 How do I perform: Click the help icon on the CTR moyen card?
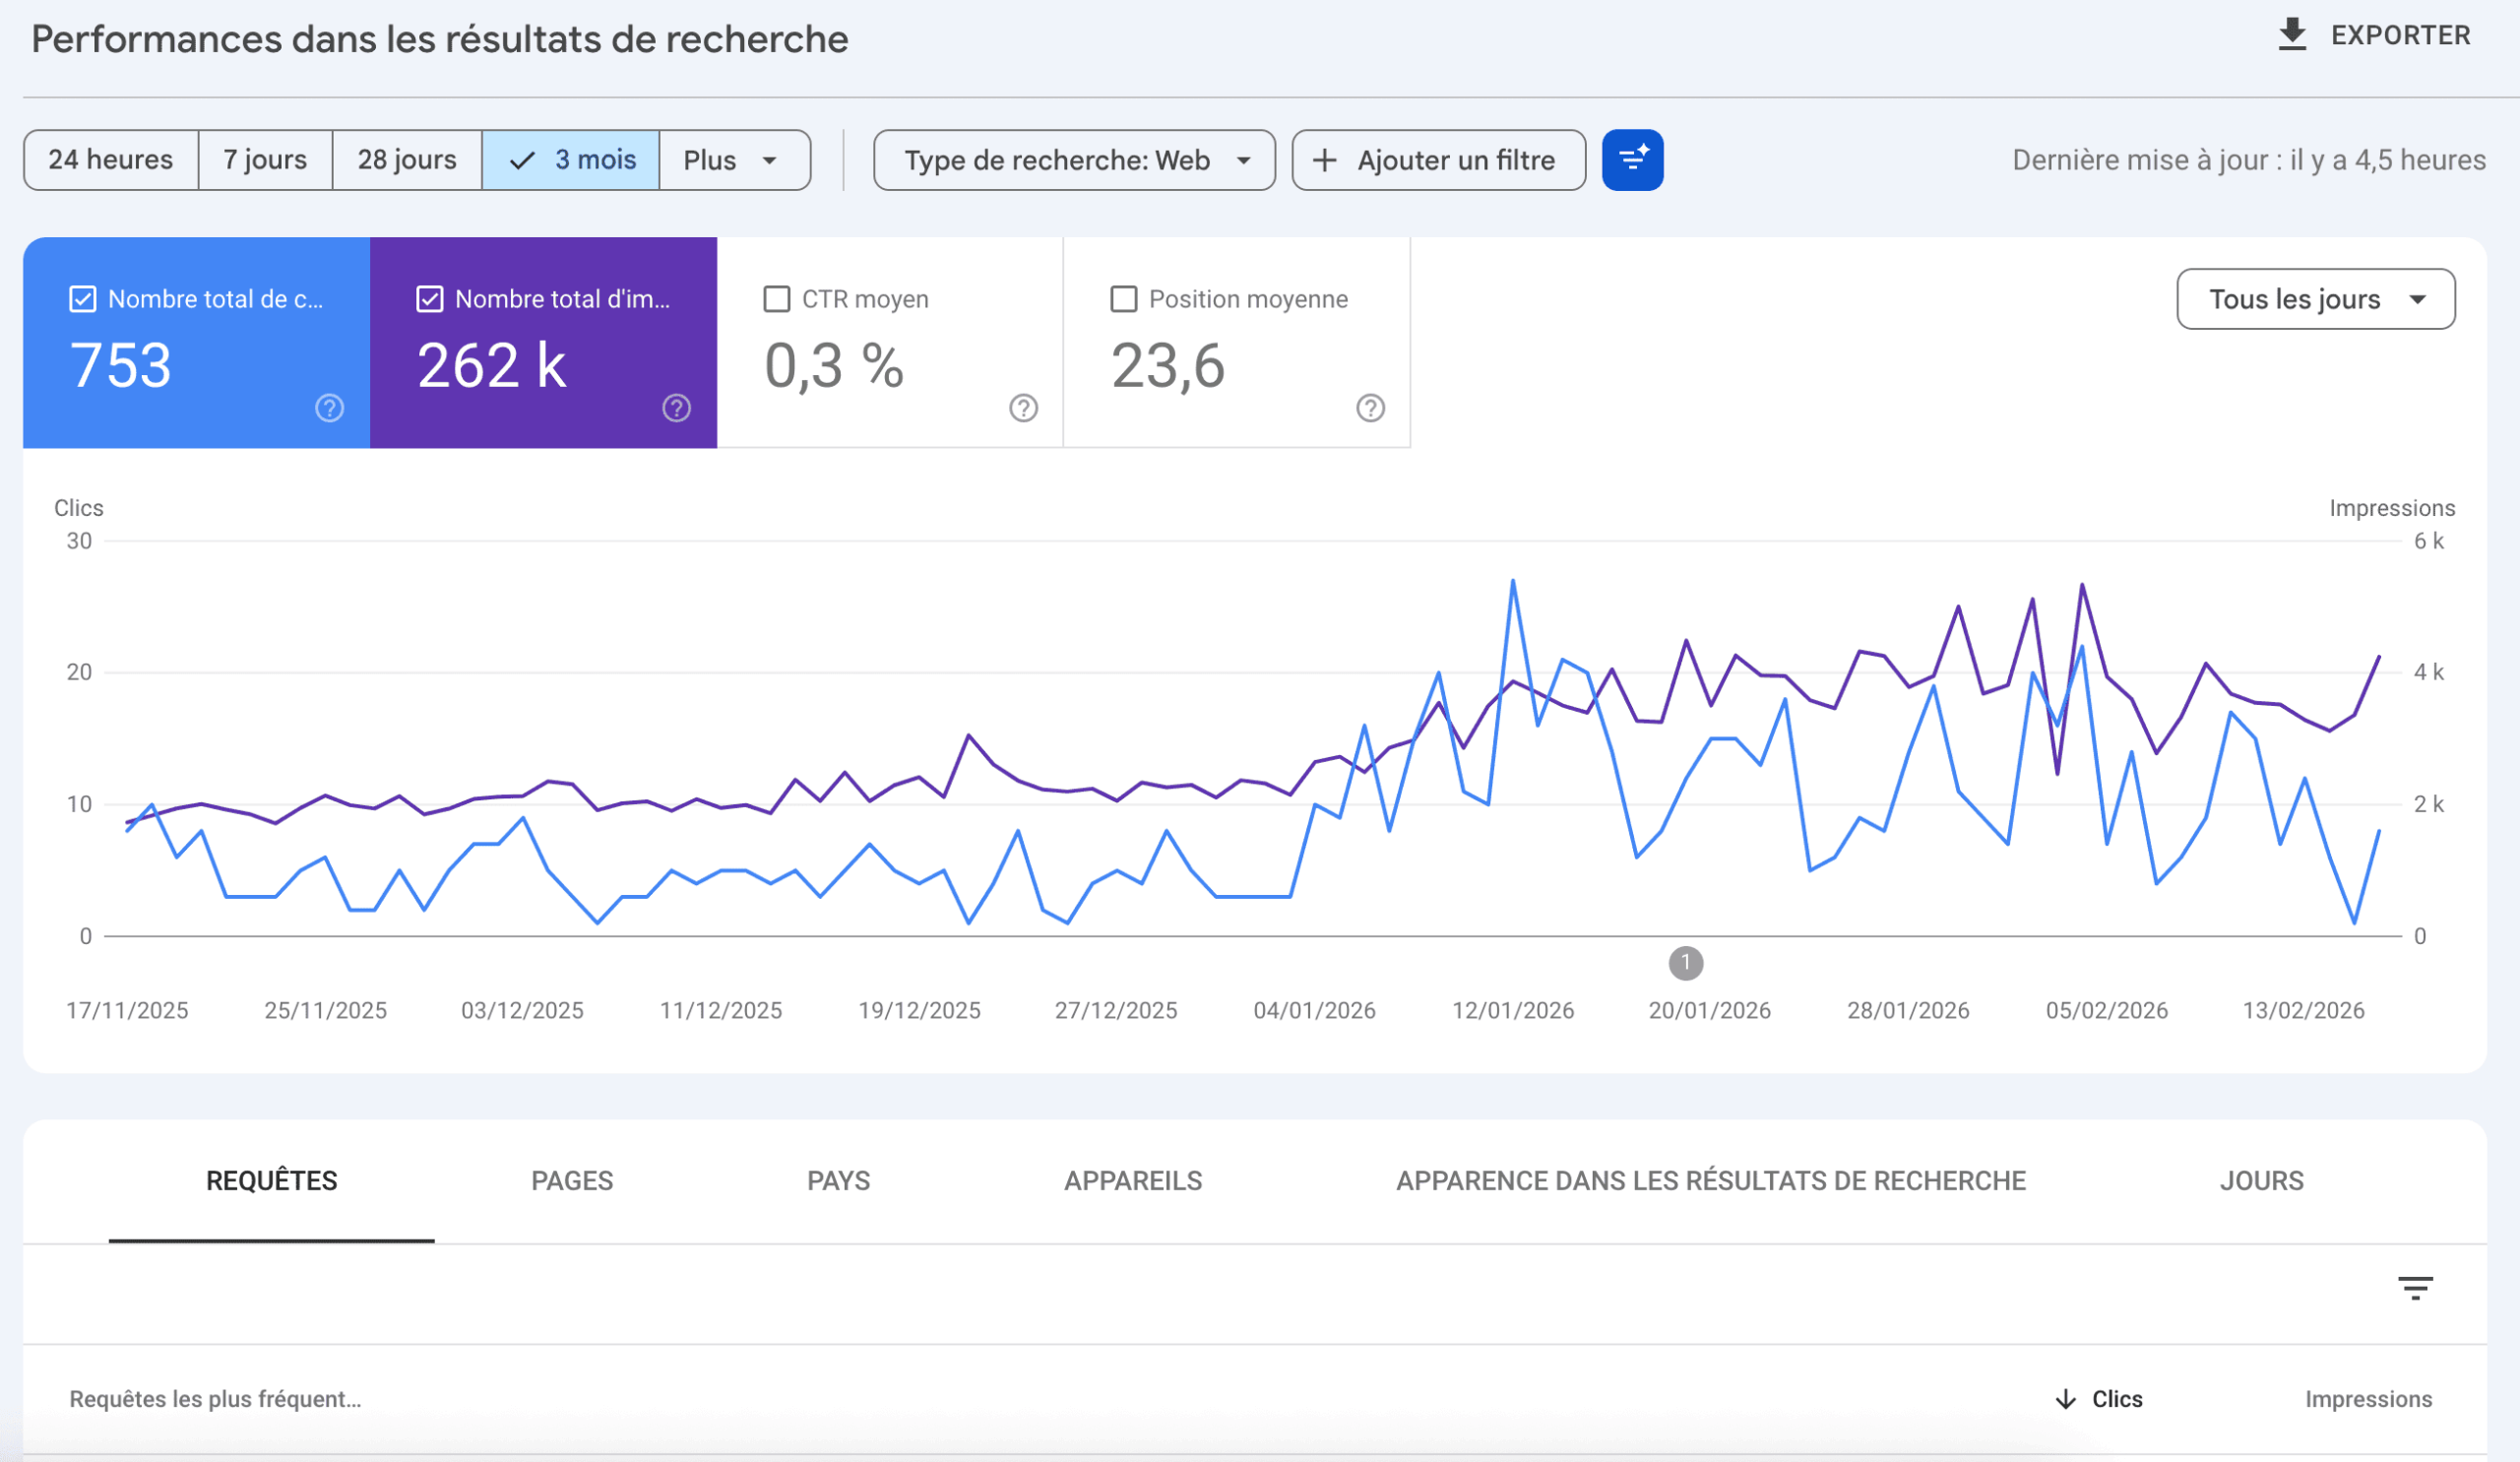coord(1023,408)
